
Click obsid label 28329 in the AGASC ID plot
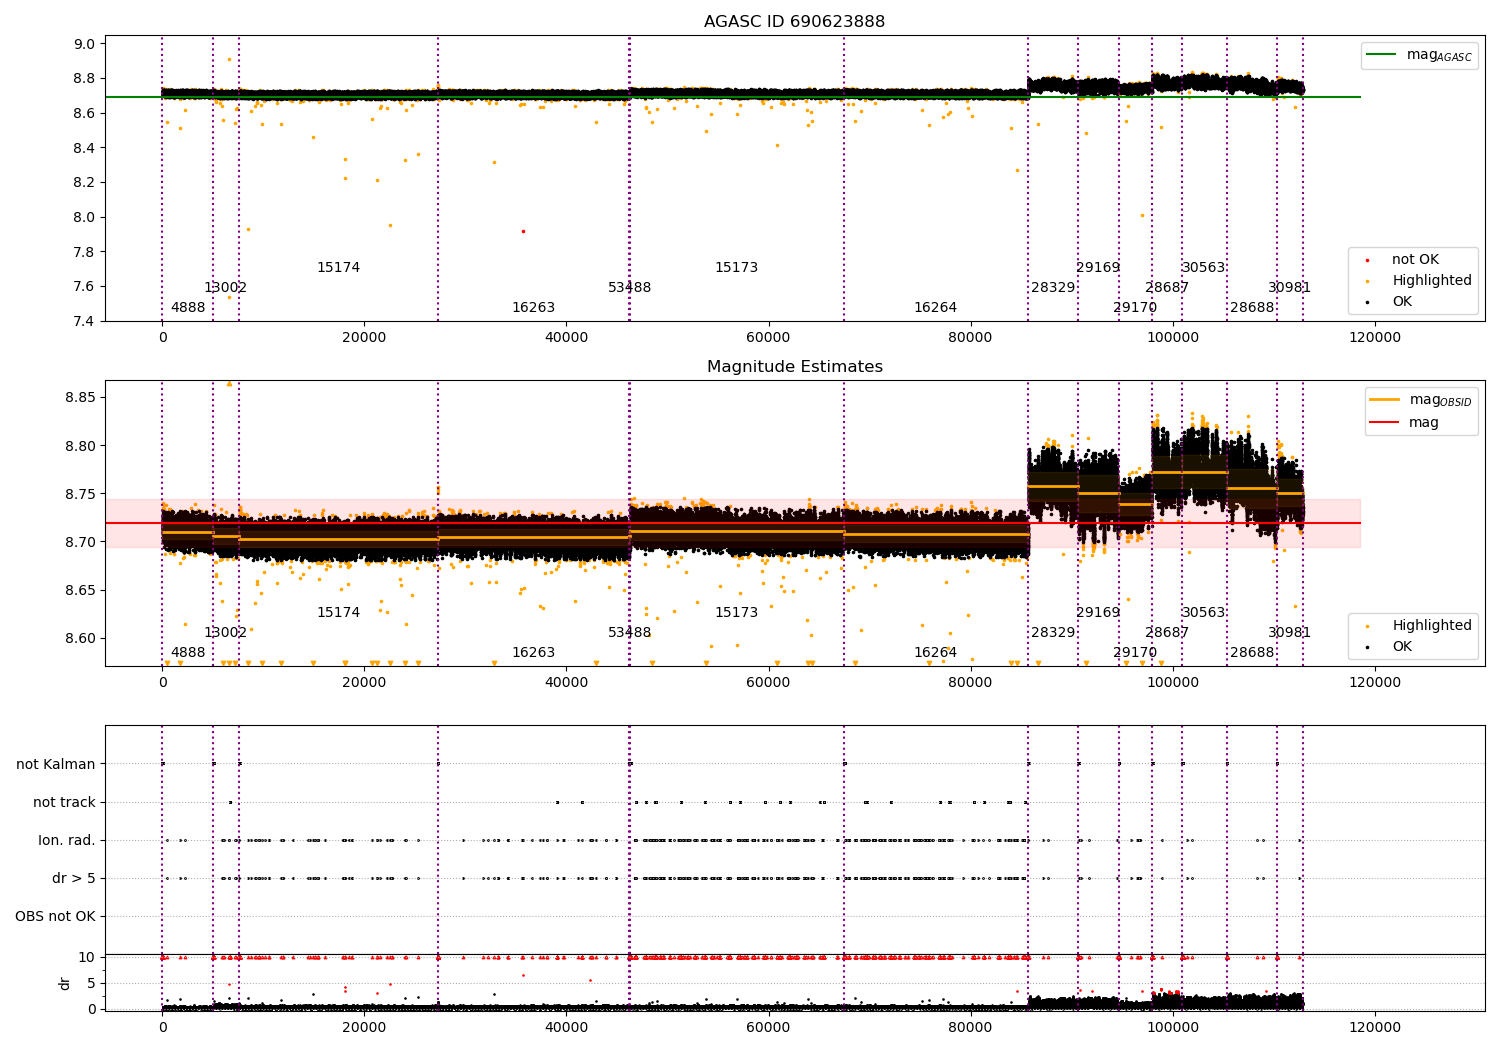pyautogui.click(x=1053, y=288)
